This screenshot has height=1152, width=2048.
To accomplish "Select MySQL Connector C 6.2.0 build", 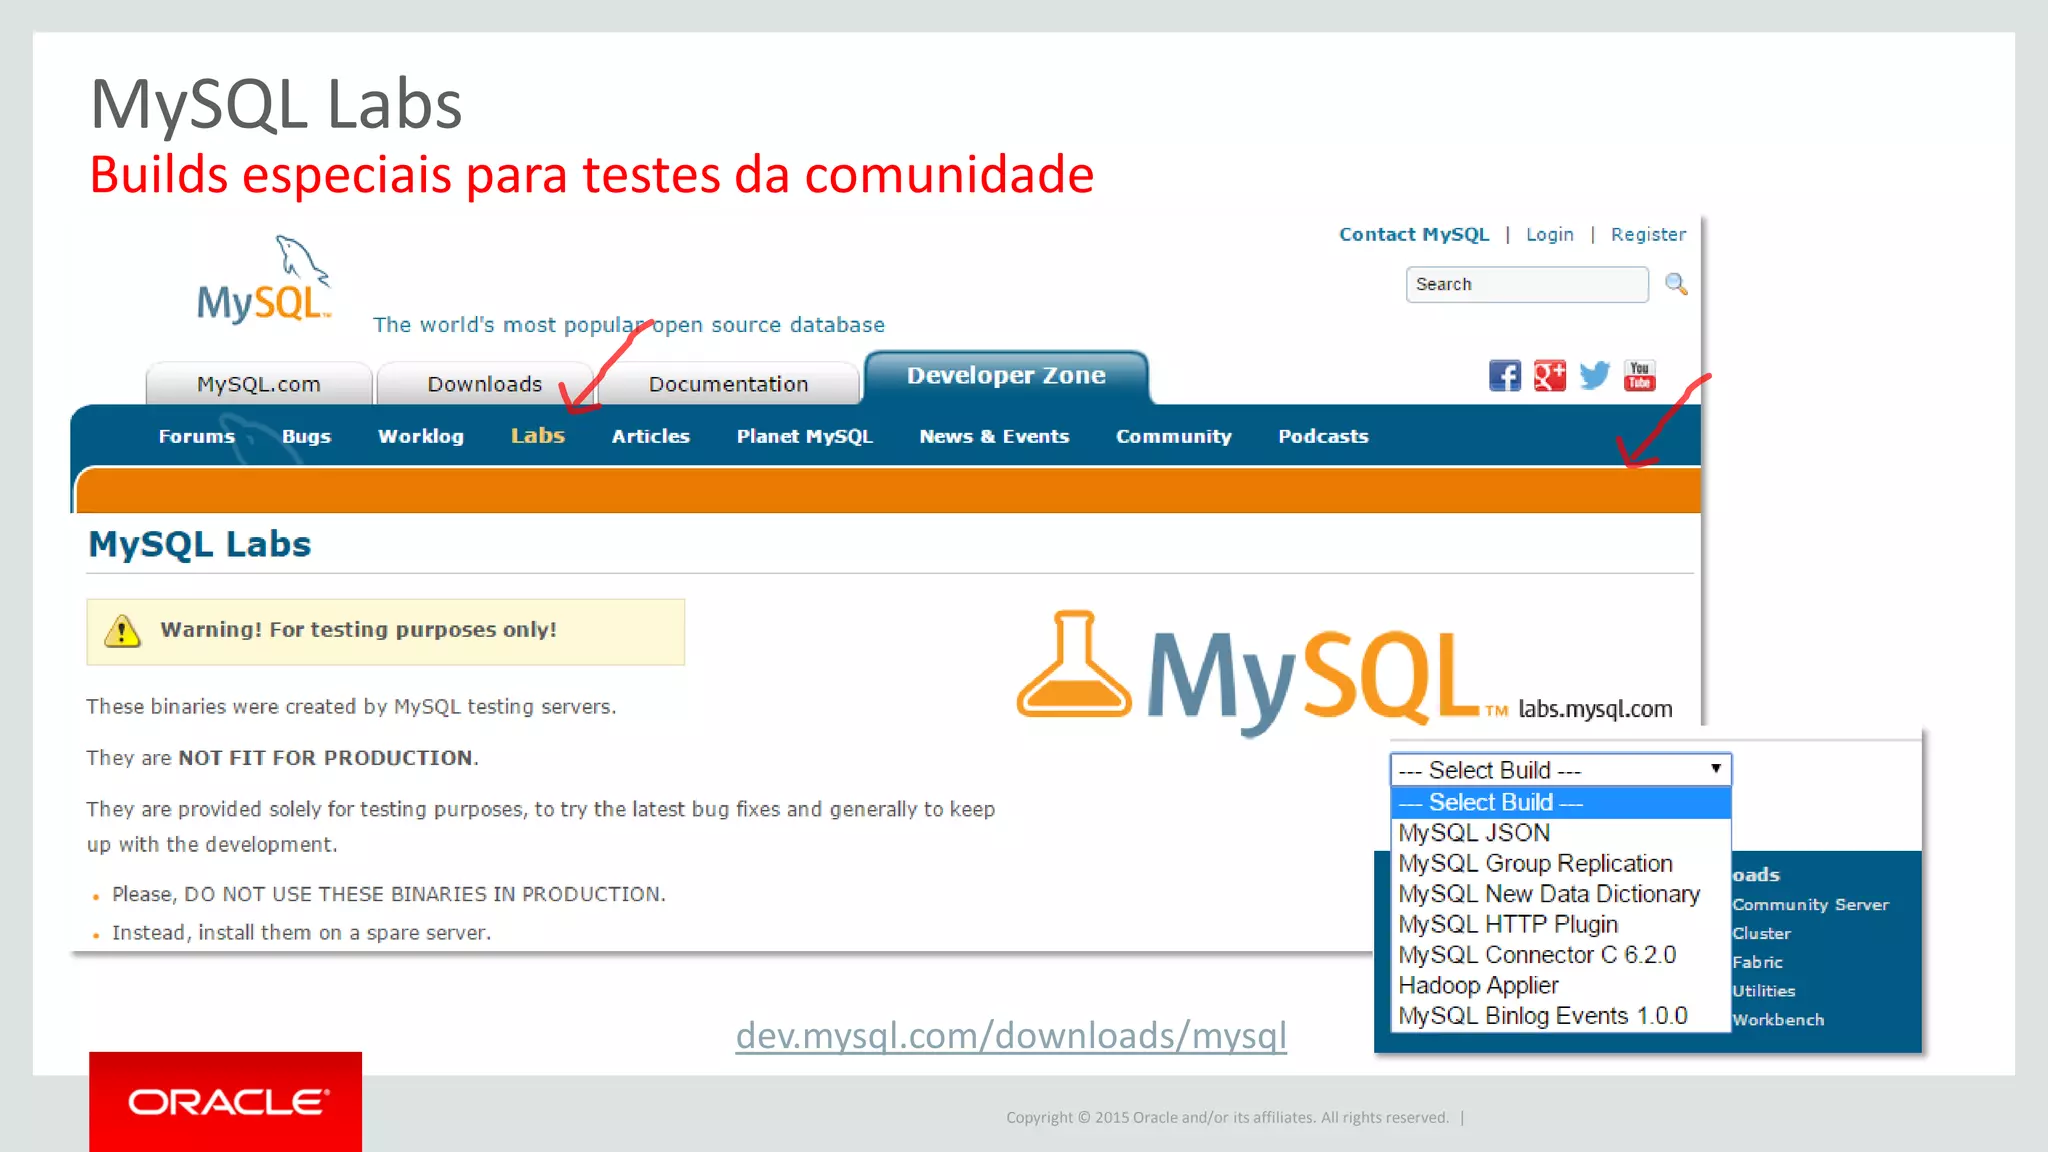I will tap(1560, 955).
